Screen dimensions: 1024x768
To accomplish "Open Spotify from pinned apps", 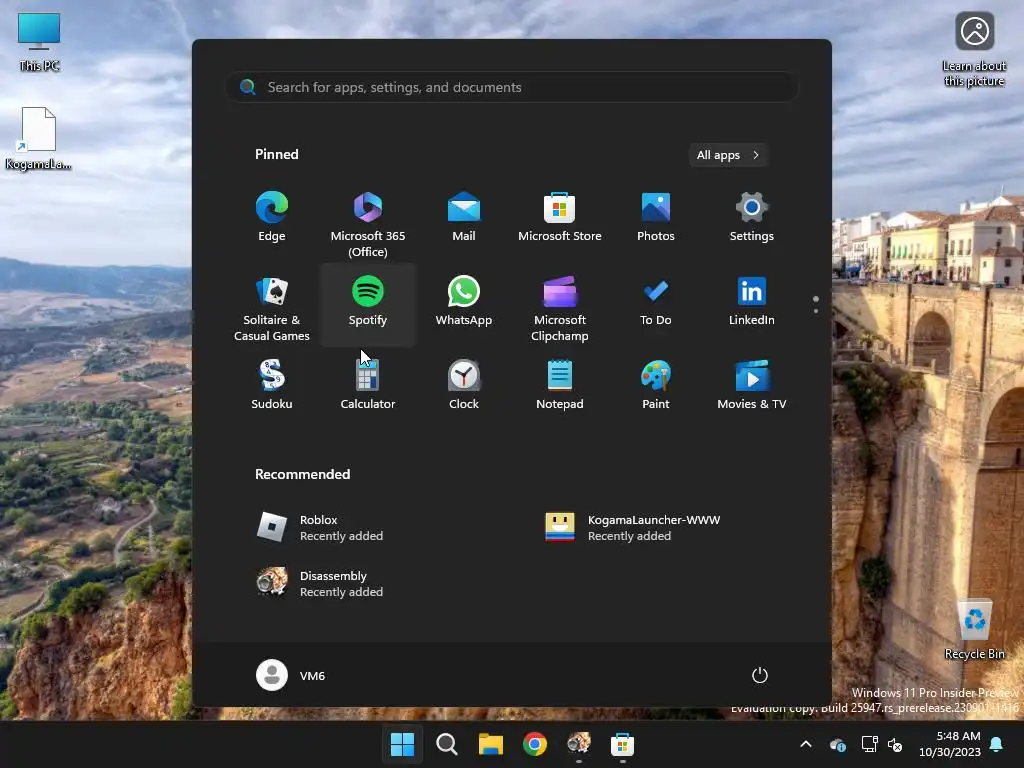I will coord(368,304).
